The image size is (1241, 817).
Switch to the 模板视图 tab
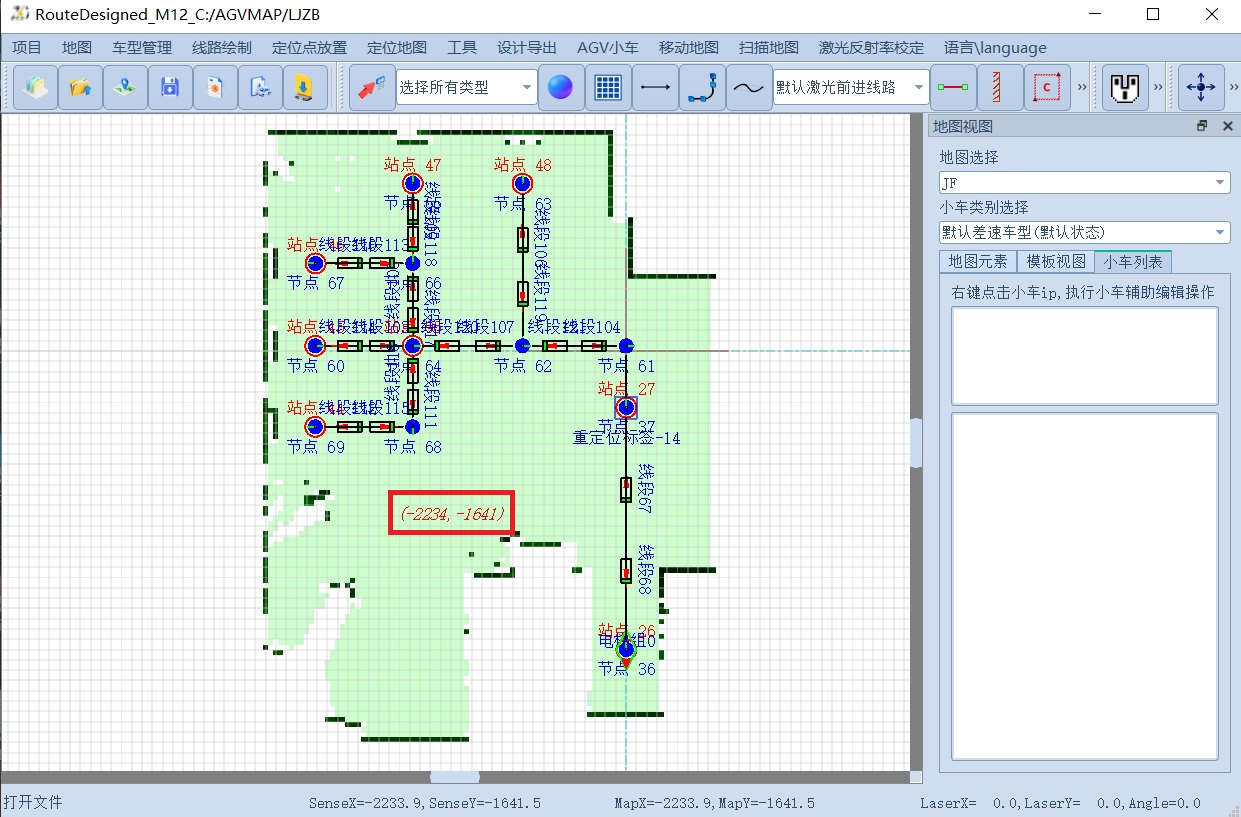pos(1056,262)
